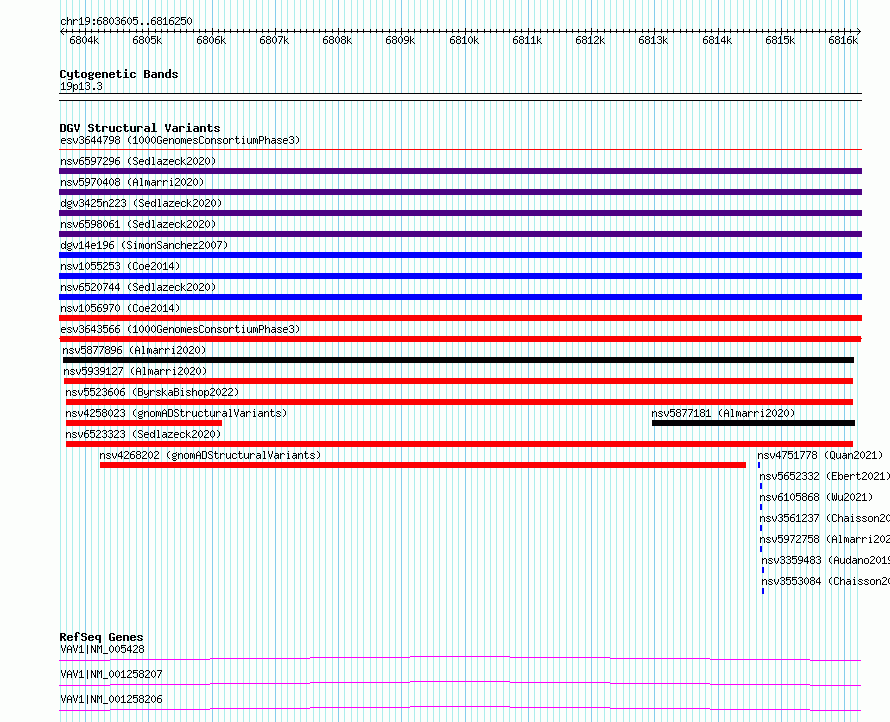Image resolution: width=890 pixels, height=722 pixels.
Task: Click purple bar under nsv5970408
Action: point(460,192)
